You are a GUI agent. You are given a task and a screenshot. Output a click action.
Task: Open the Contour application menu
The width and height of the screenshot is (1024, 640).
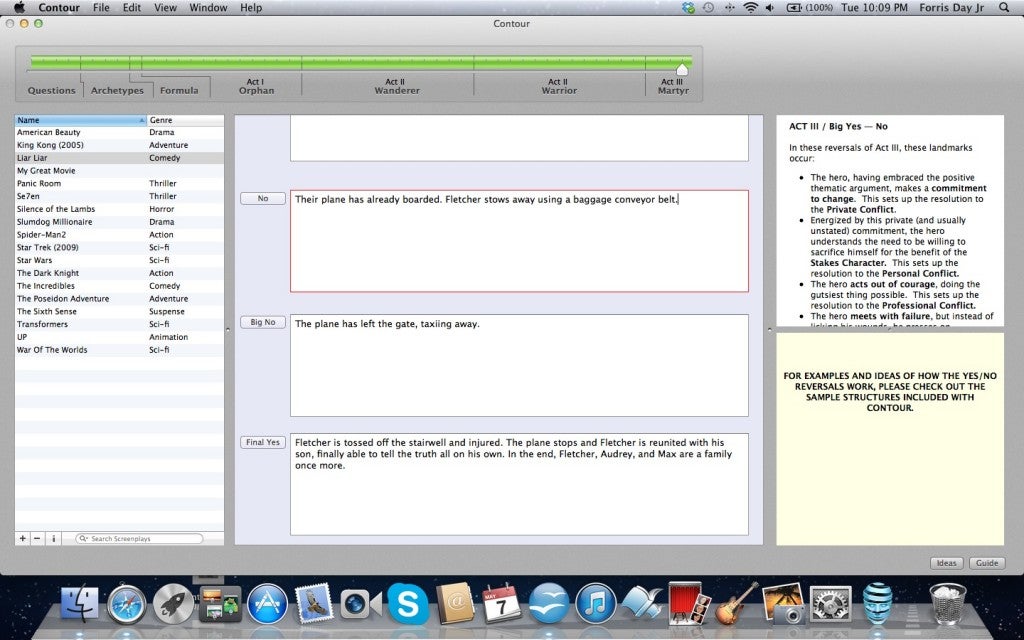coord(59,8)
